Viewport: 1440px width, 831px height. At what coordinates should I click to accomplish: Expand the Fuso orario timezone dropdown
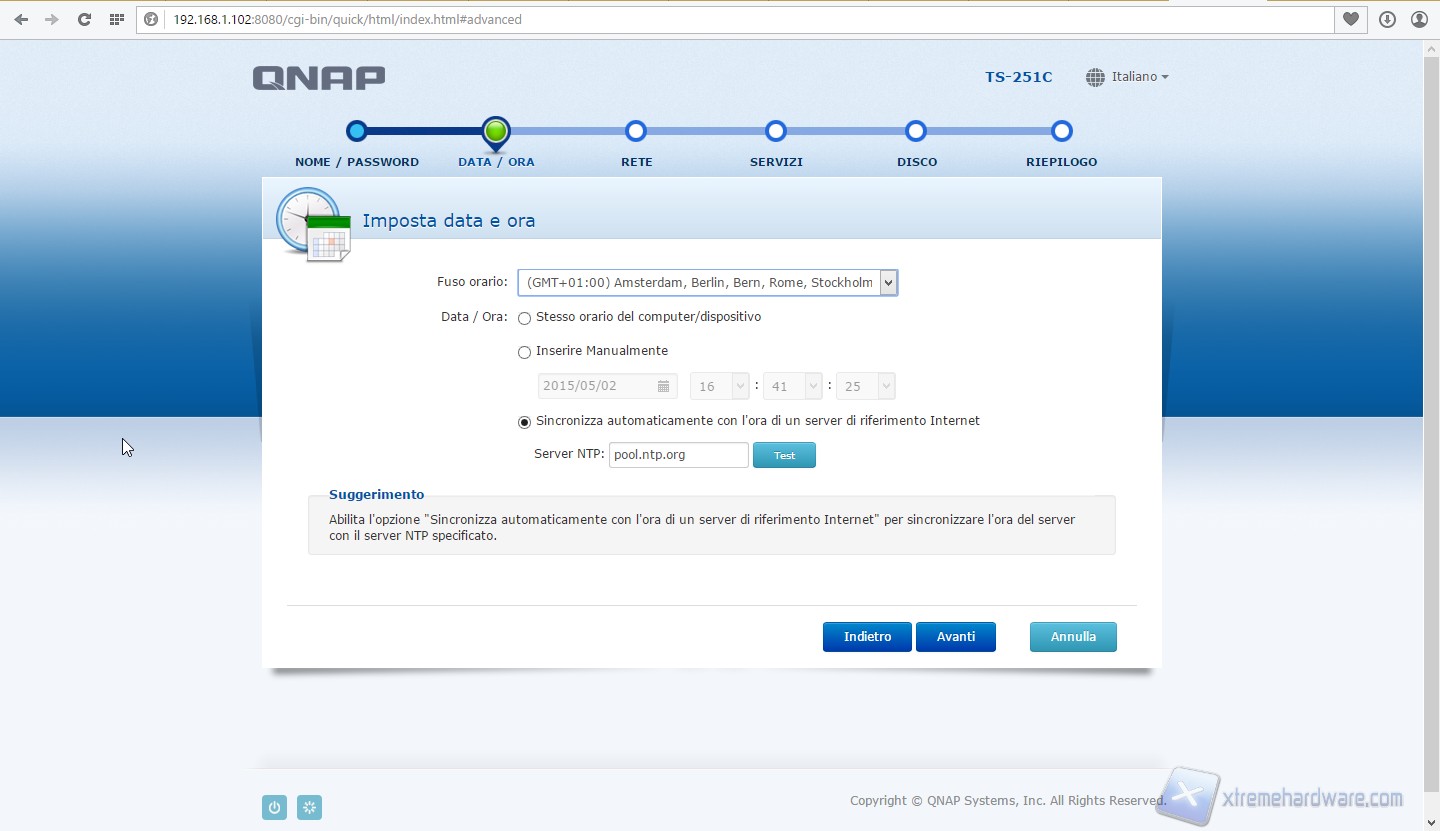coord(707,283)
